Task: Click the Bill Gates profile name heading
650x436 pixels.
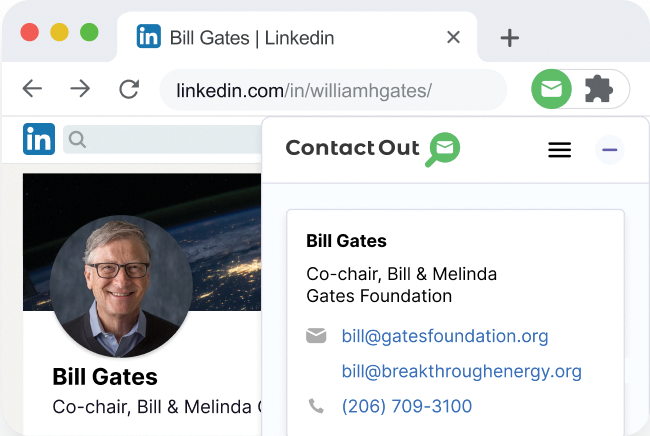Action: (x=105, y=377)
